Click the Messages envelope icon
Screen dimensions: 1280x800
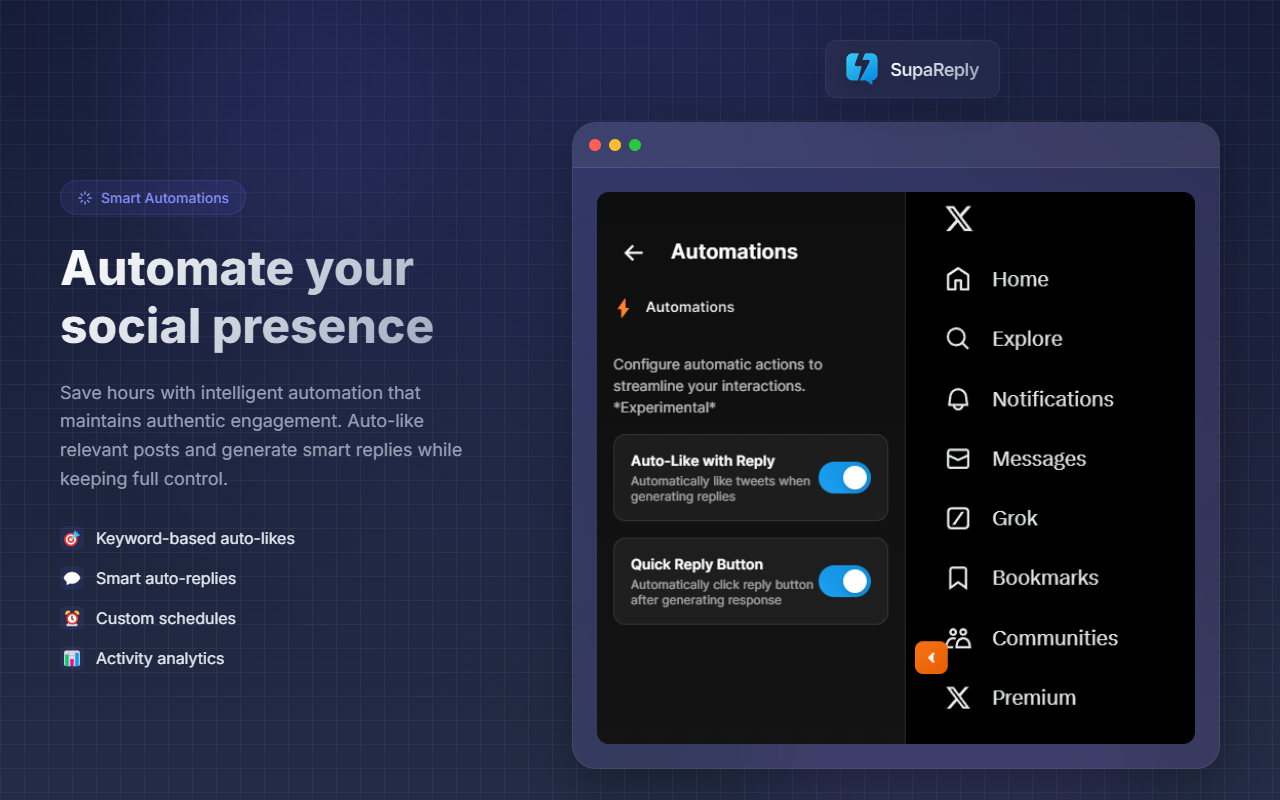click(958, 459)
